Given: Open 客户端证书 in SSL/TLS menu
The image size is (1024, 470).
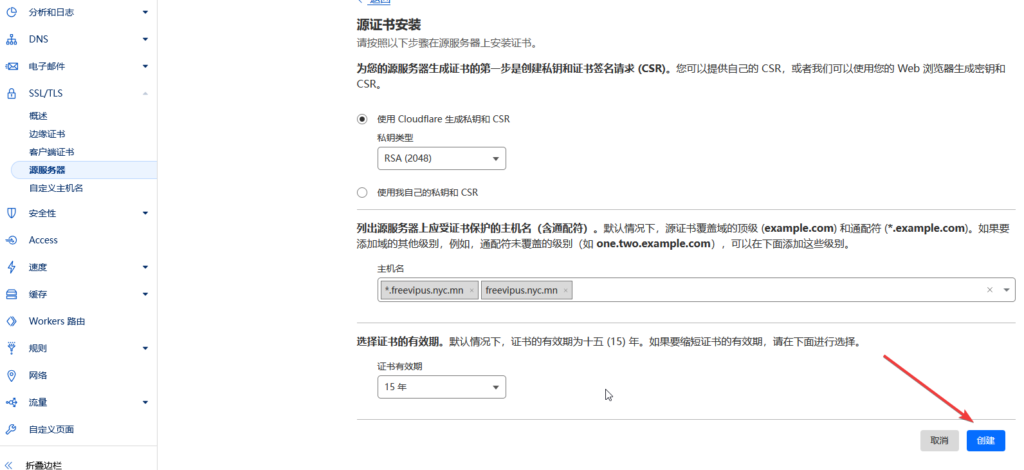Looking at the screenshot, I should 51,152.
